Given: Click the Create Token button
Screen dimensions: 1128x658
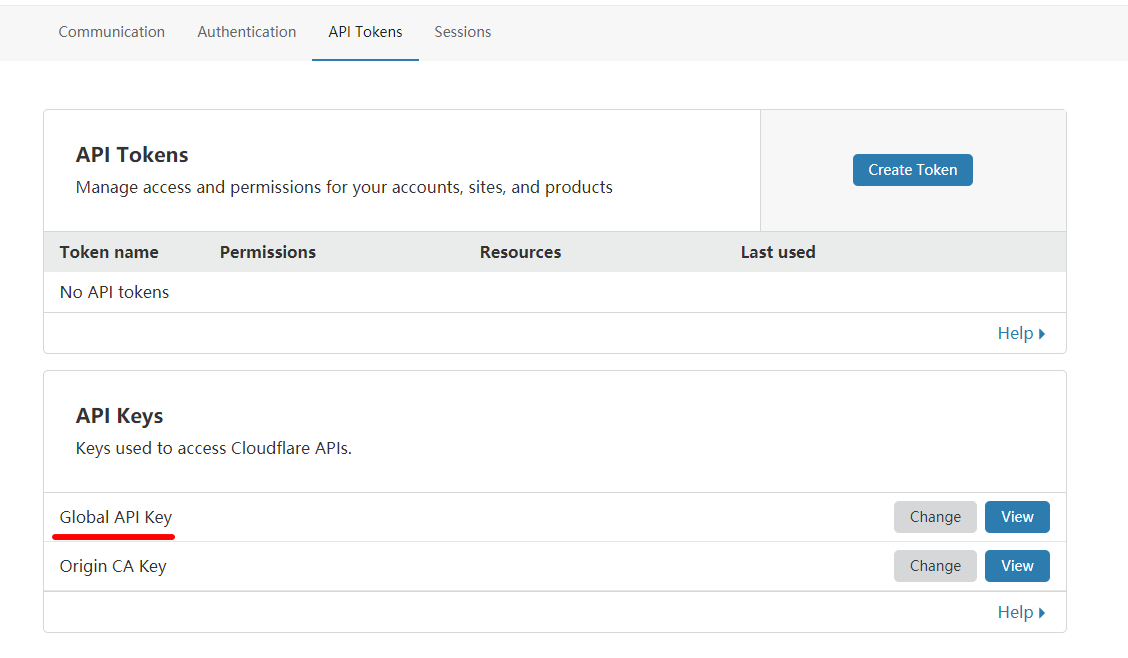Looking at the screenshot, I should [912, 170].
